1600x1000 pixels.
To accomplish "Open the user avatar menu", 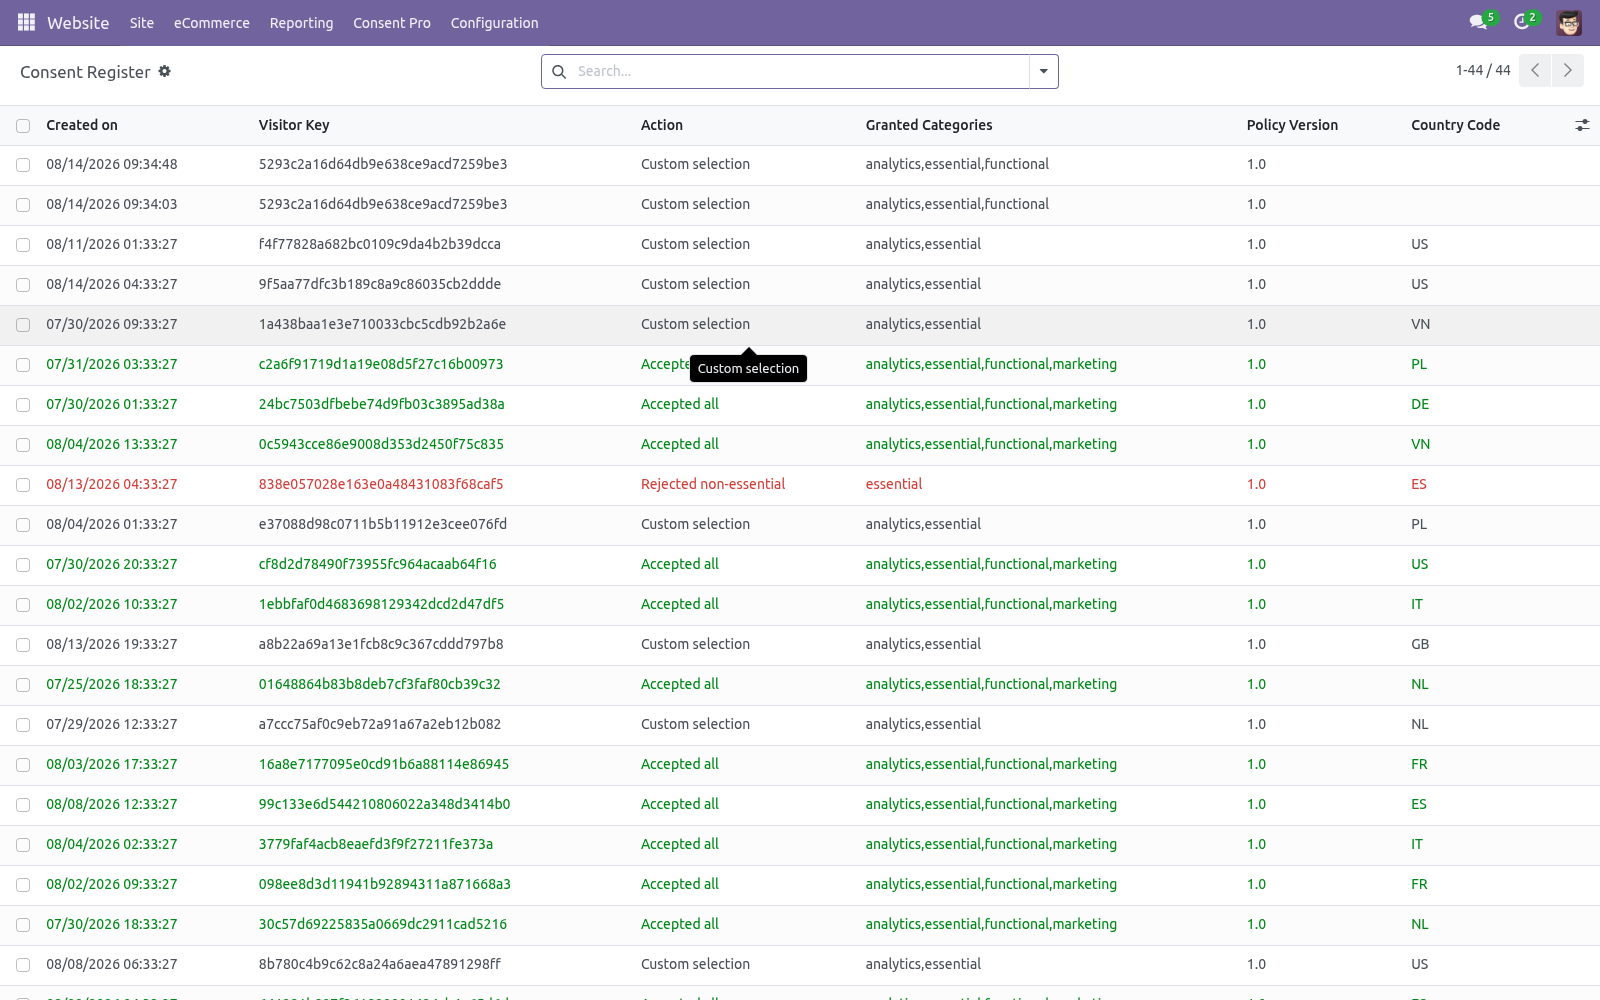I will (x=1569, y=22).
